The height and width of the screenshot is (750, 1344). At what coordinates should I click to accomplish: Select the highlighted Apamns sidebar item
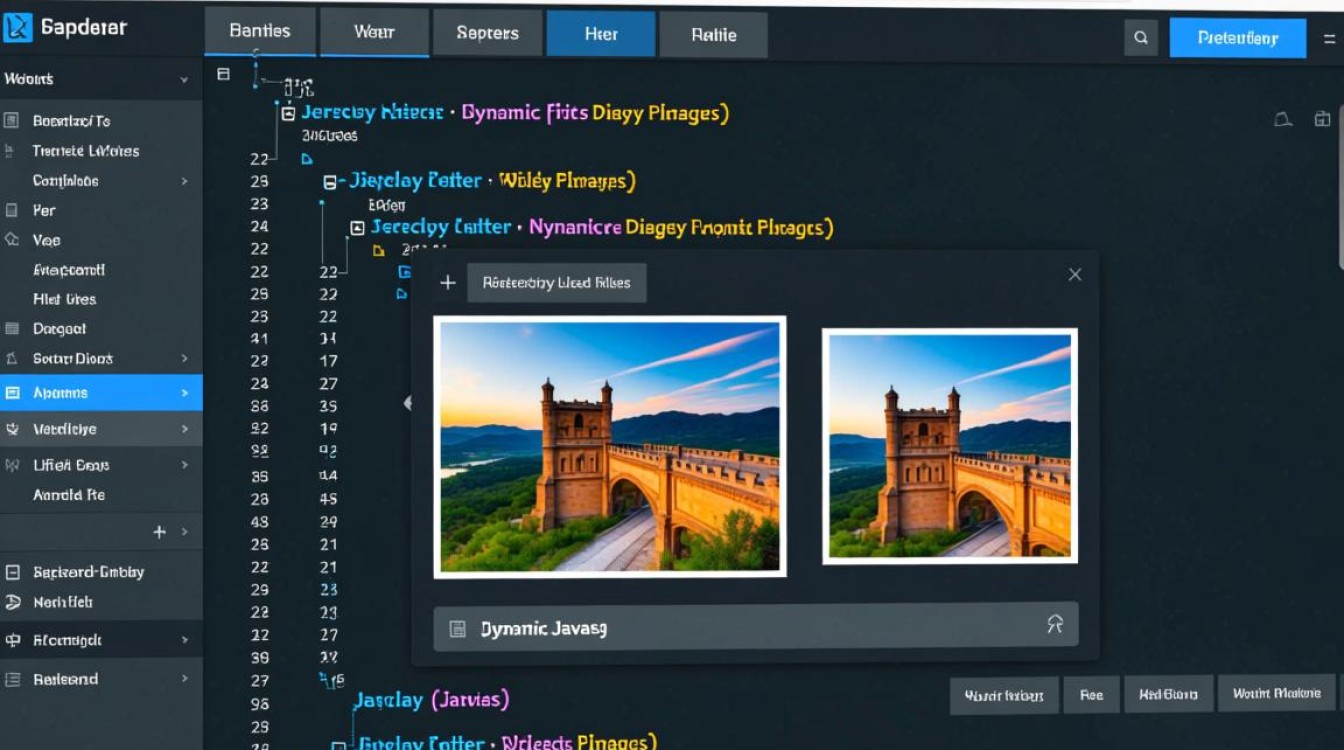(x=100, y=393)
